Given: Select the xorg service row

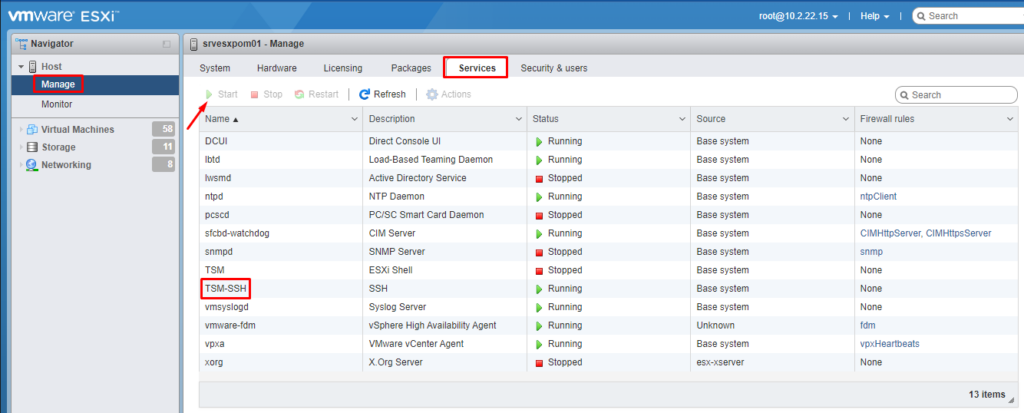Looking at the screenshot, I should click(609, 362).
